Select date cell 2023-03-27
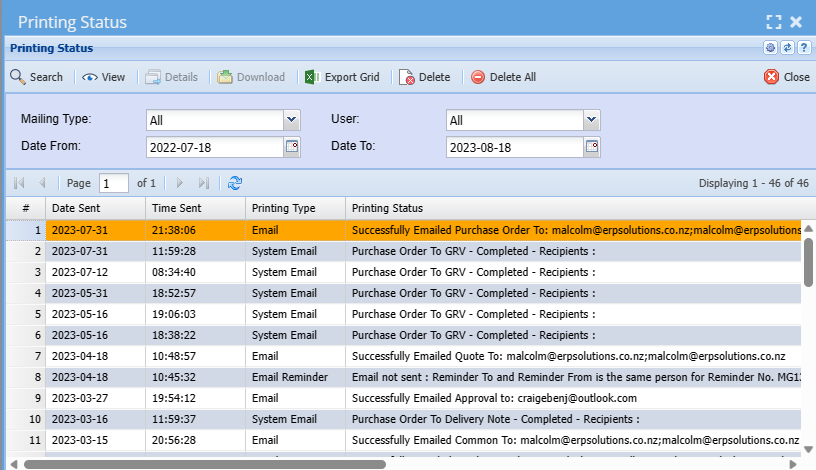The height and width of the screenshot is (470, 816). (95, 398)
